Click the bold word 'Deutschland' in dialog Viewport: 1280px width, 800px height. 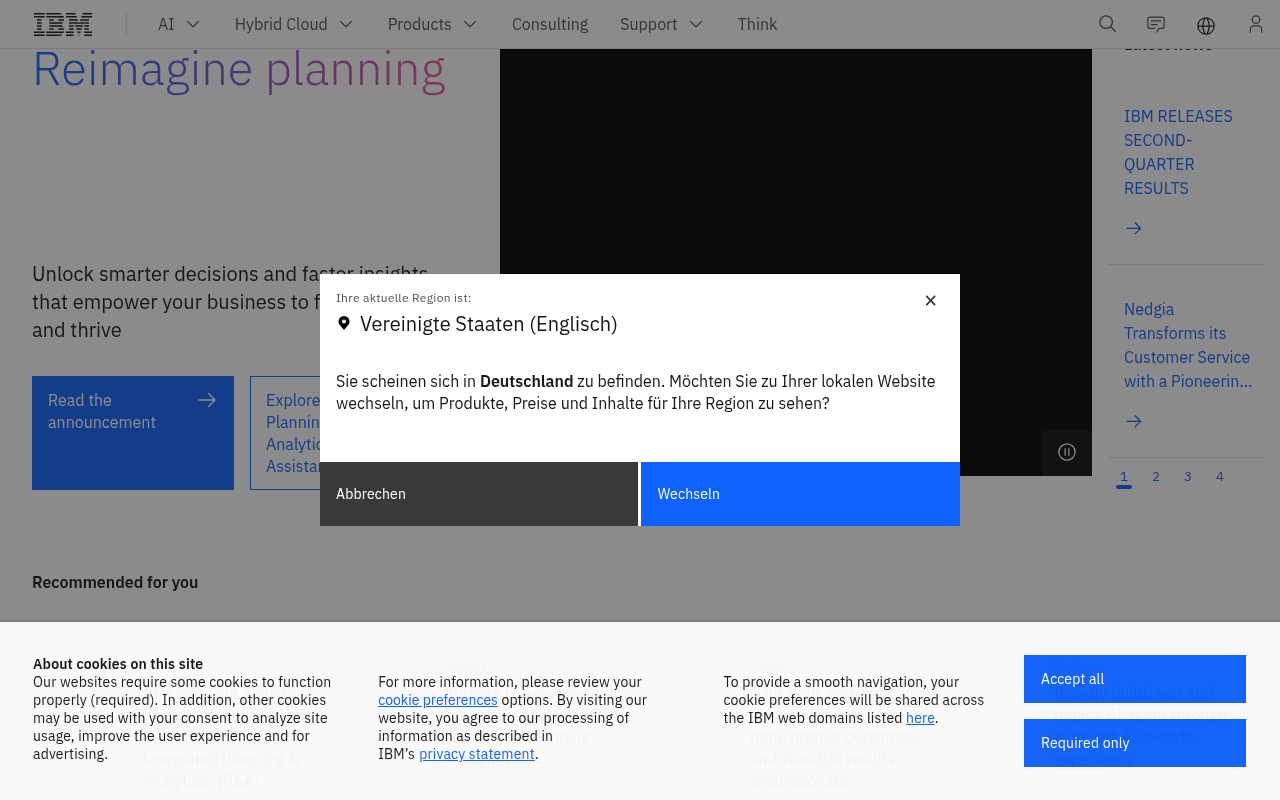pyautogui.click(x=527, y=381)
